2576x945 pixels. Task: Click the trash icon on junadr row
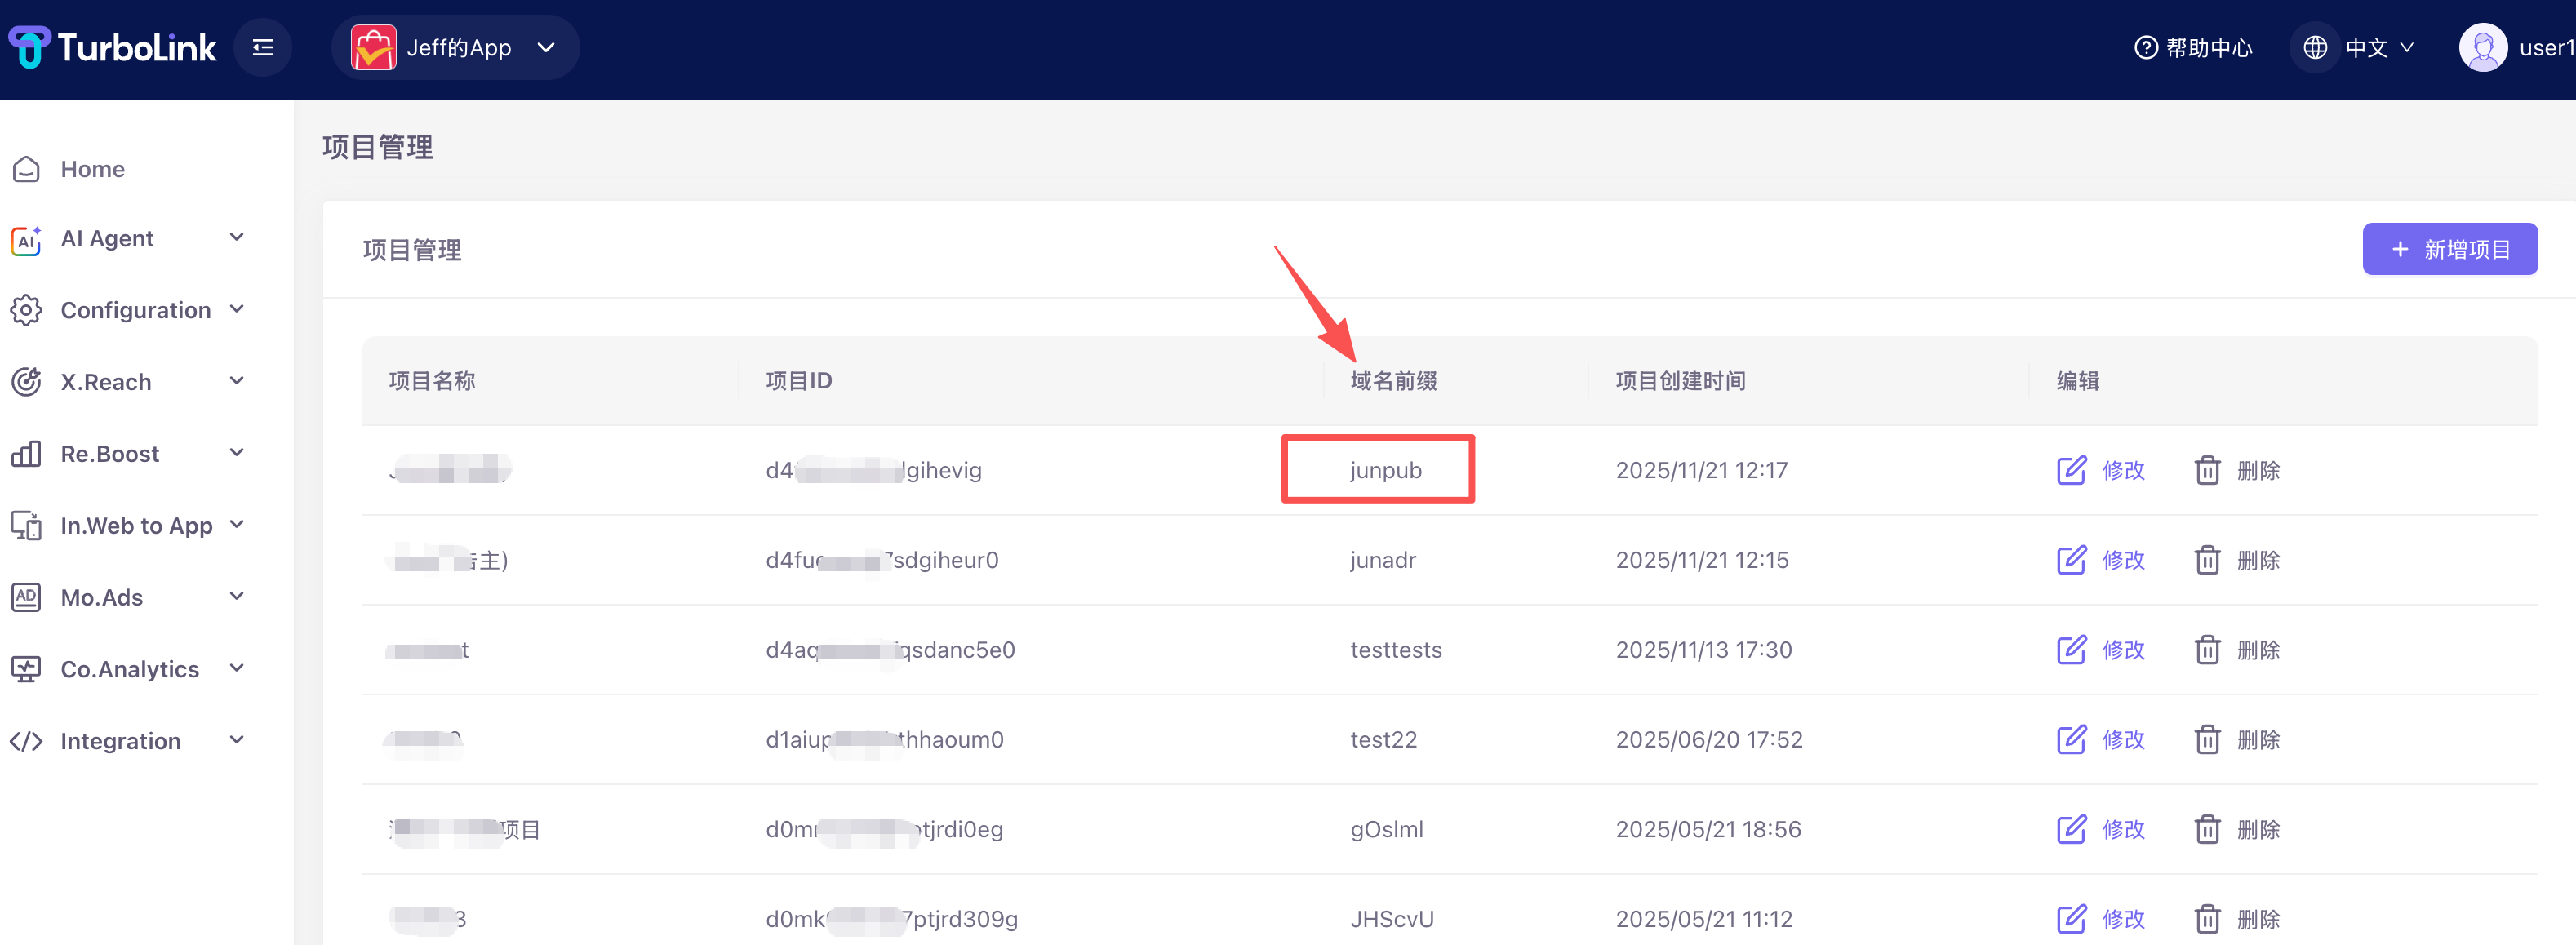click(x=2208, y=560)
